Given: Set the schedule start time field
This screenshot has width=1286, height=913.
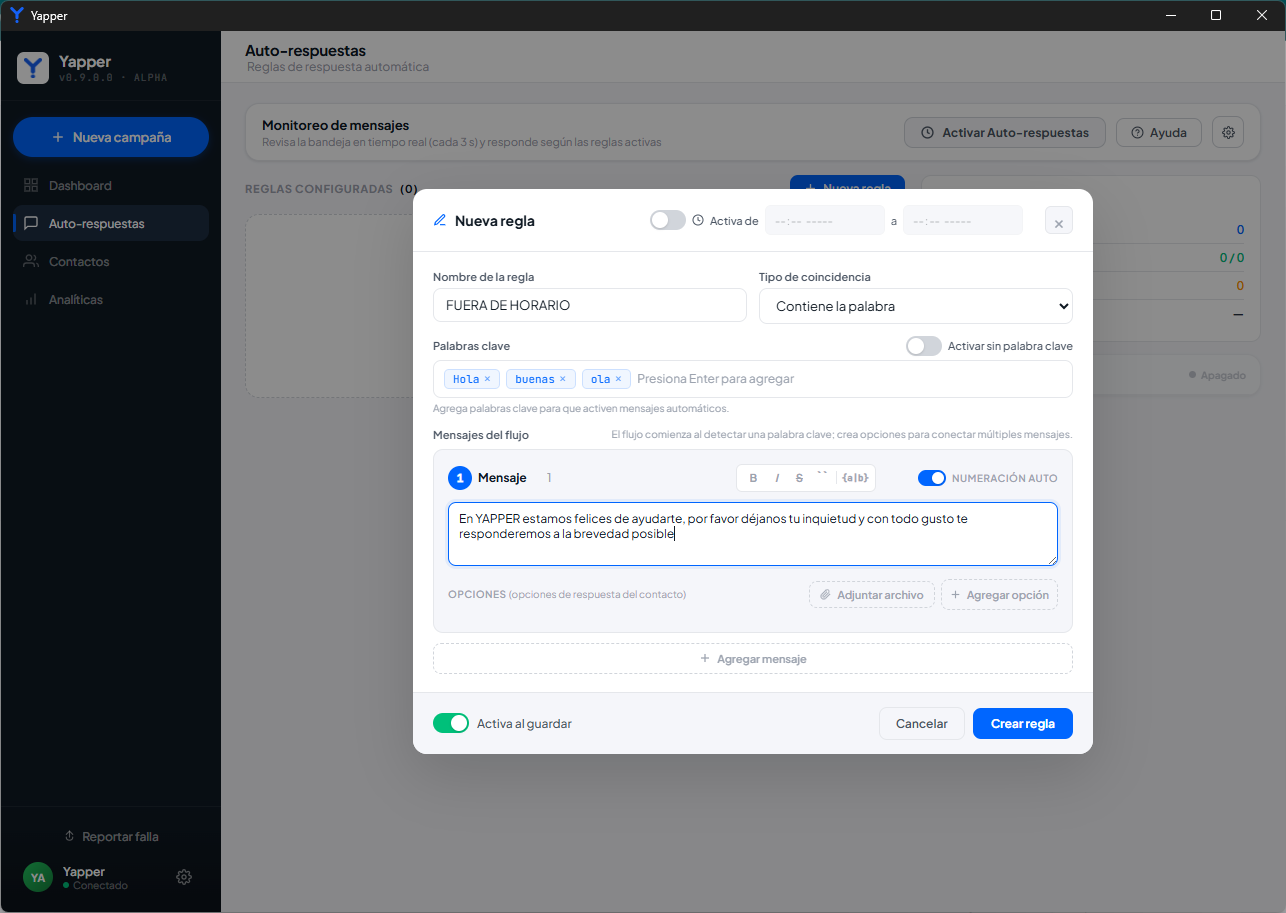Looking at the screenshot, I should coord(825,220).
